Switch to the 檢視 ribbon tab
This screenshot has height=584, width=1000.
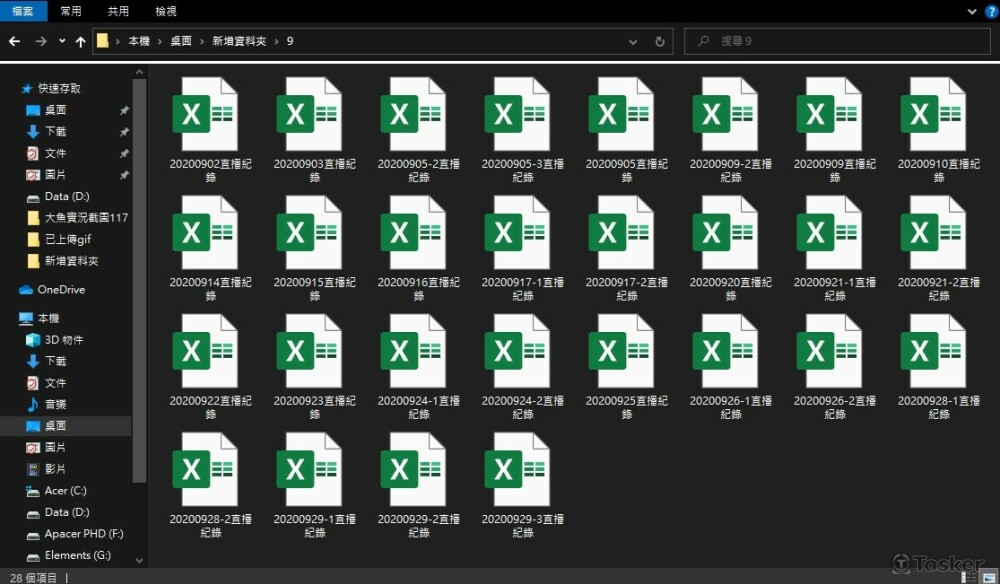166,11
